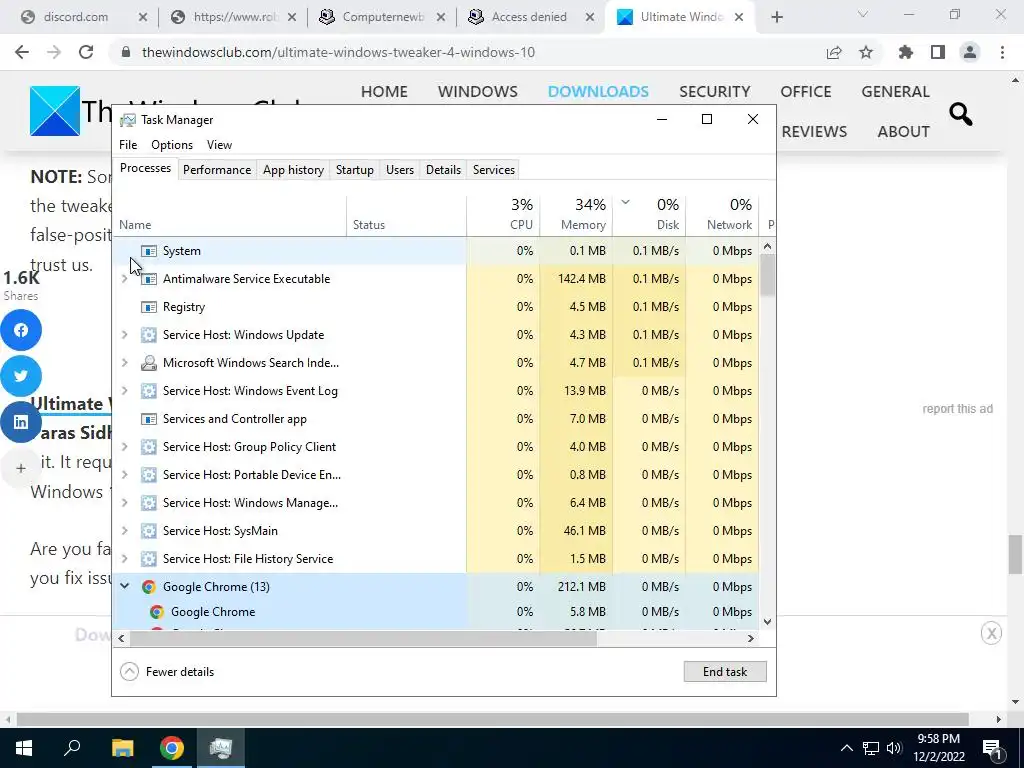Open Task Manager Options menu
This screenshot has width=1024, height=768.
click(172, 145)
